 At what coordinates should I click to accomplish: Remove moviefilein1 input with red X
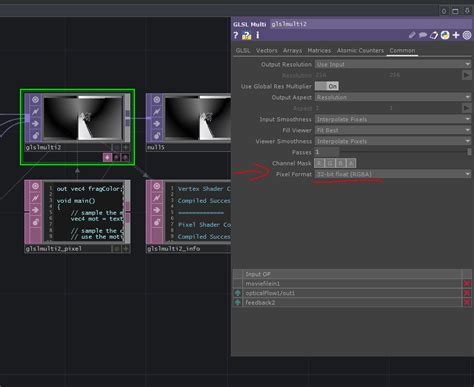tap(467, 284)
